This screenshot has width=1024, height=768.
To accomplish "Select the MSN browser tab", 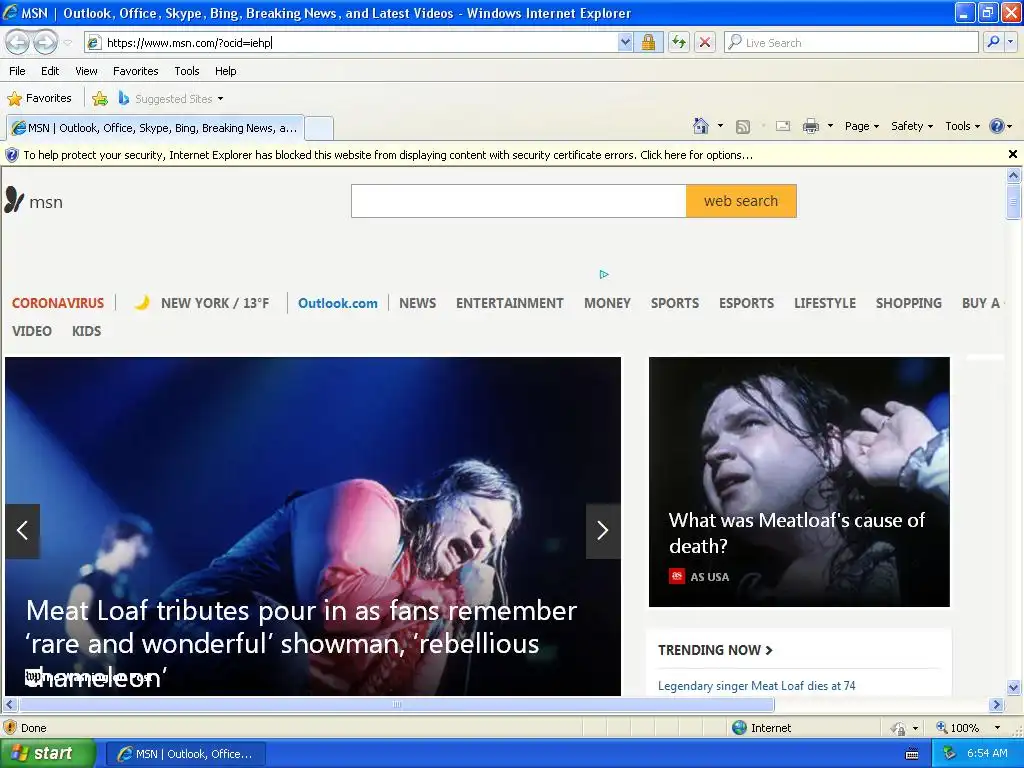I will [155, 128].
